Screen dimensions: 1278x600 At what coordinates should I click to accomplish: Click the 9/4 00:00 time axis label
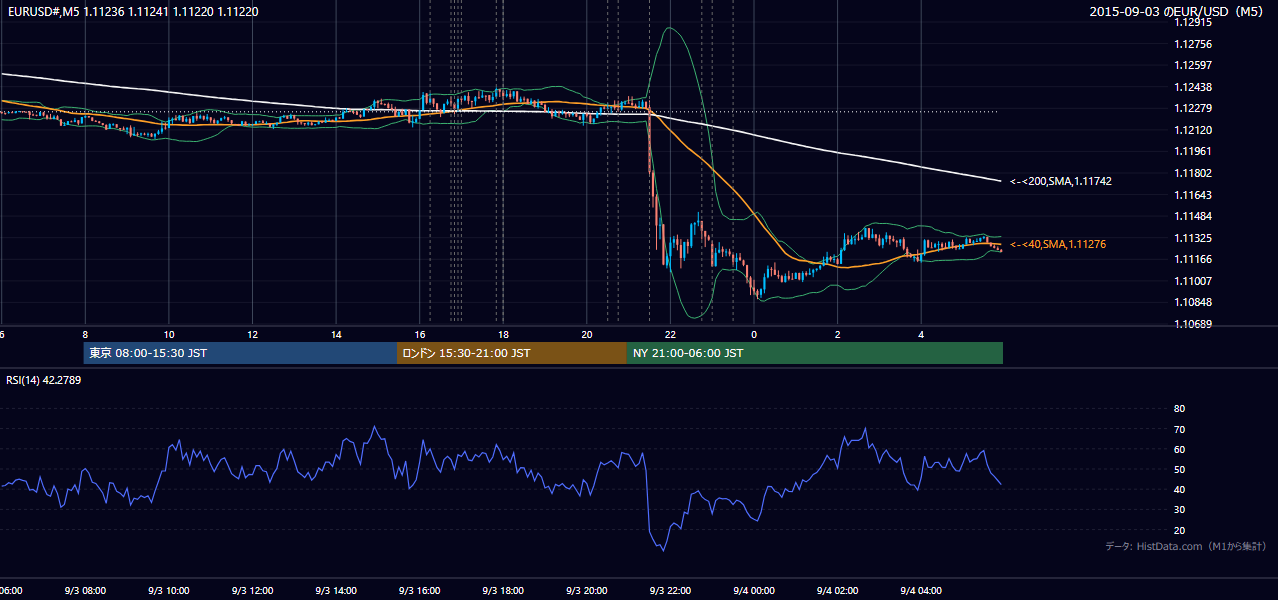[754, 591]
